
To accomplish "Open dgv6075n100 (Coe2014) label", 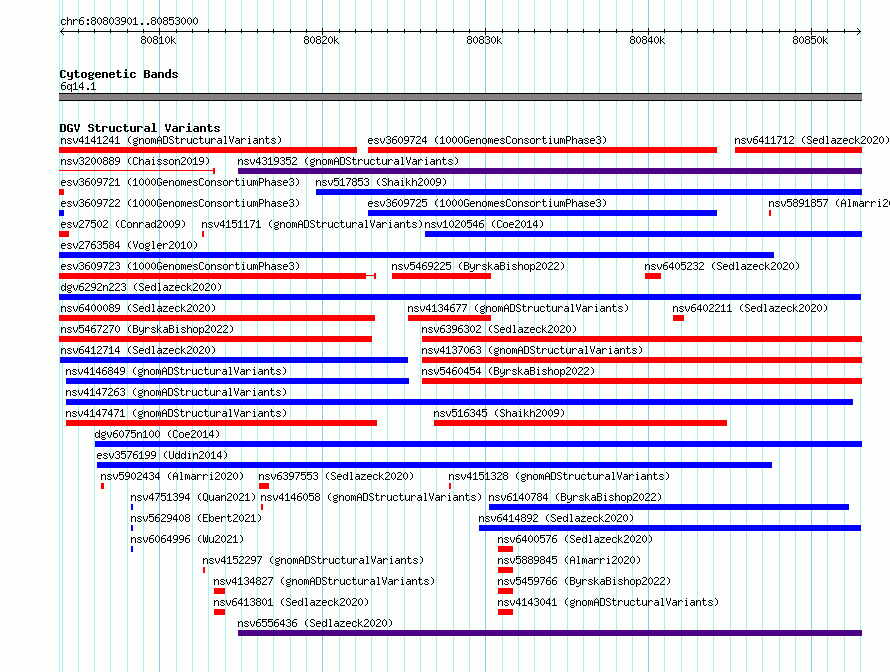I will [x=157, y=434].
